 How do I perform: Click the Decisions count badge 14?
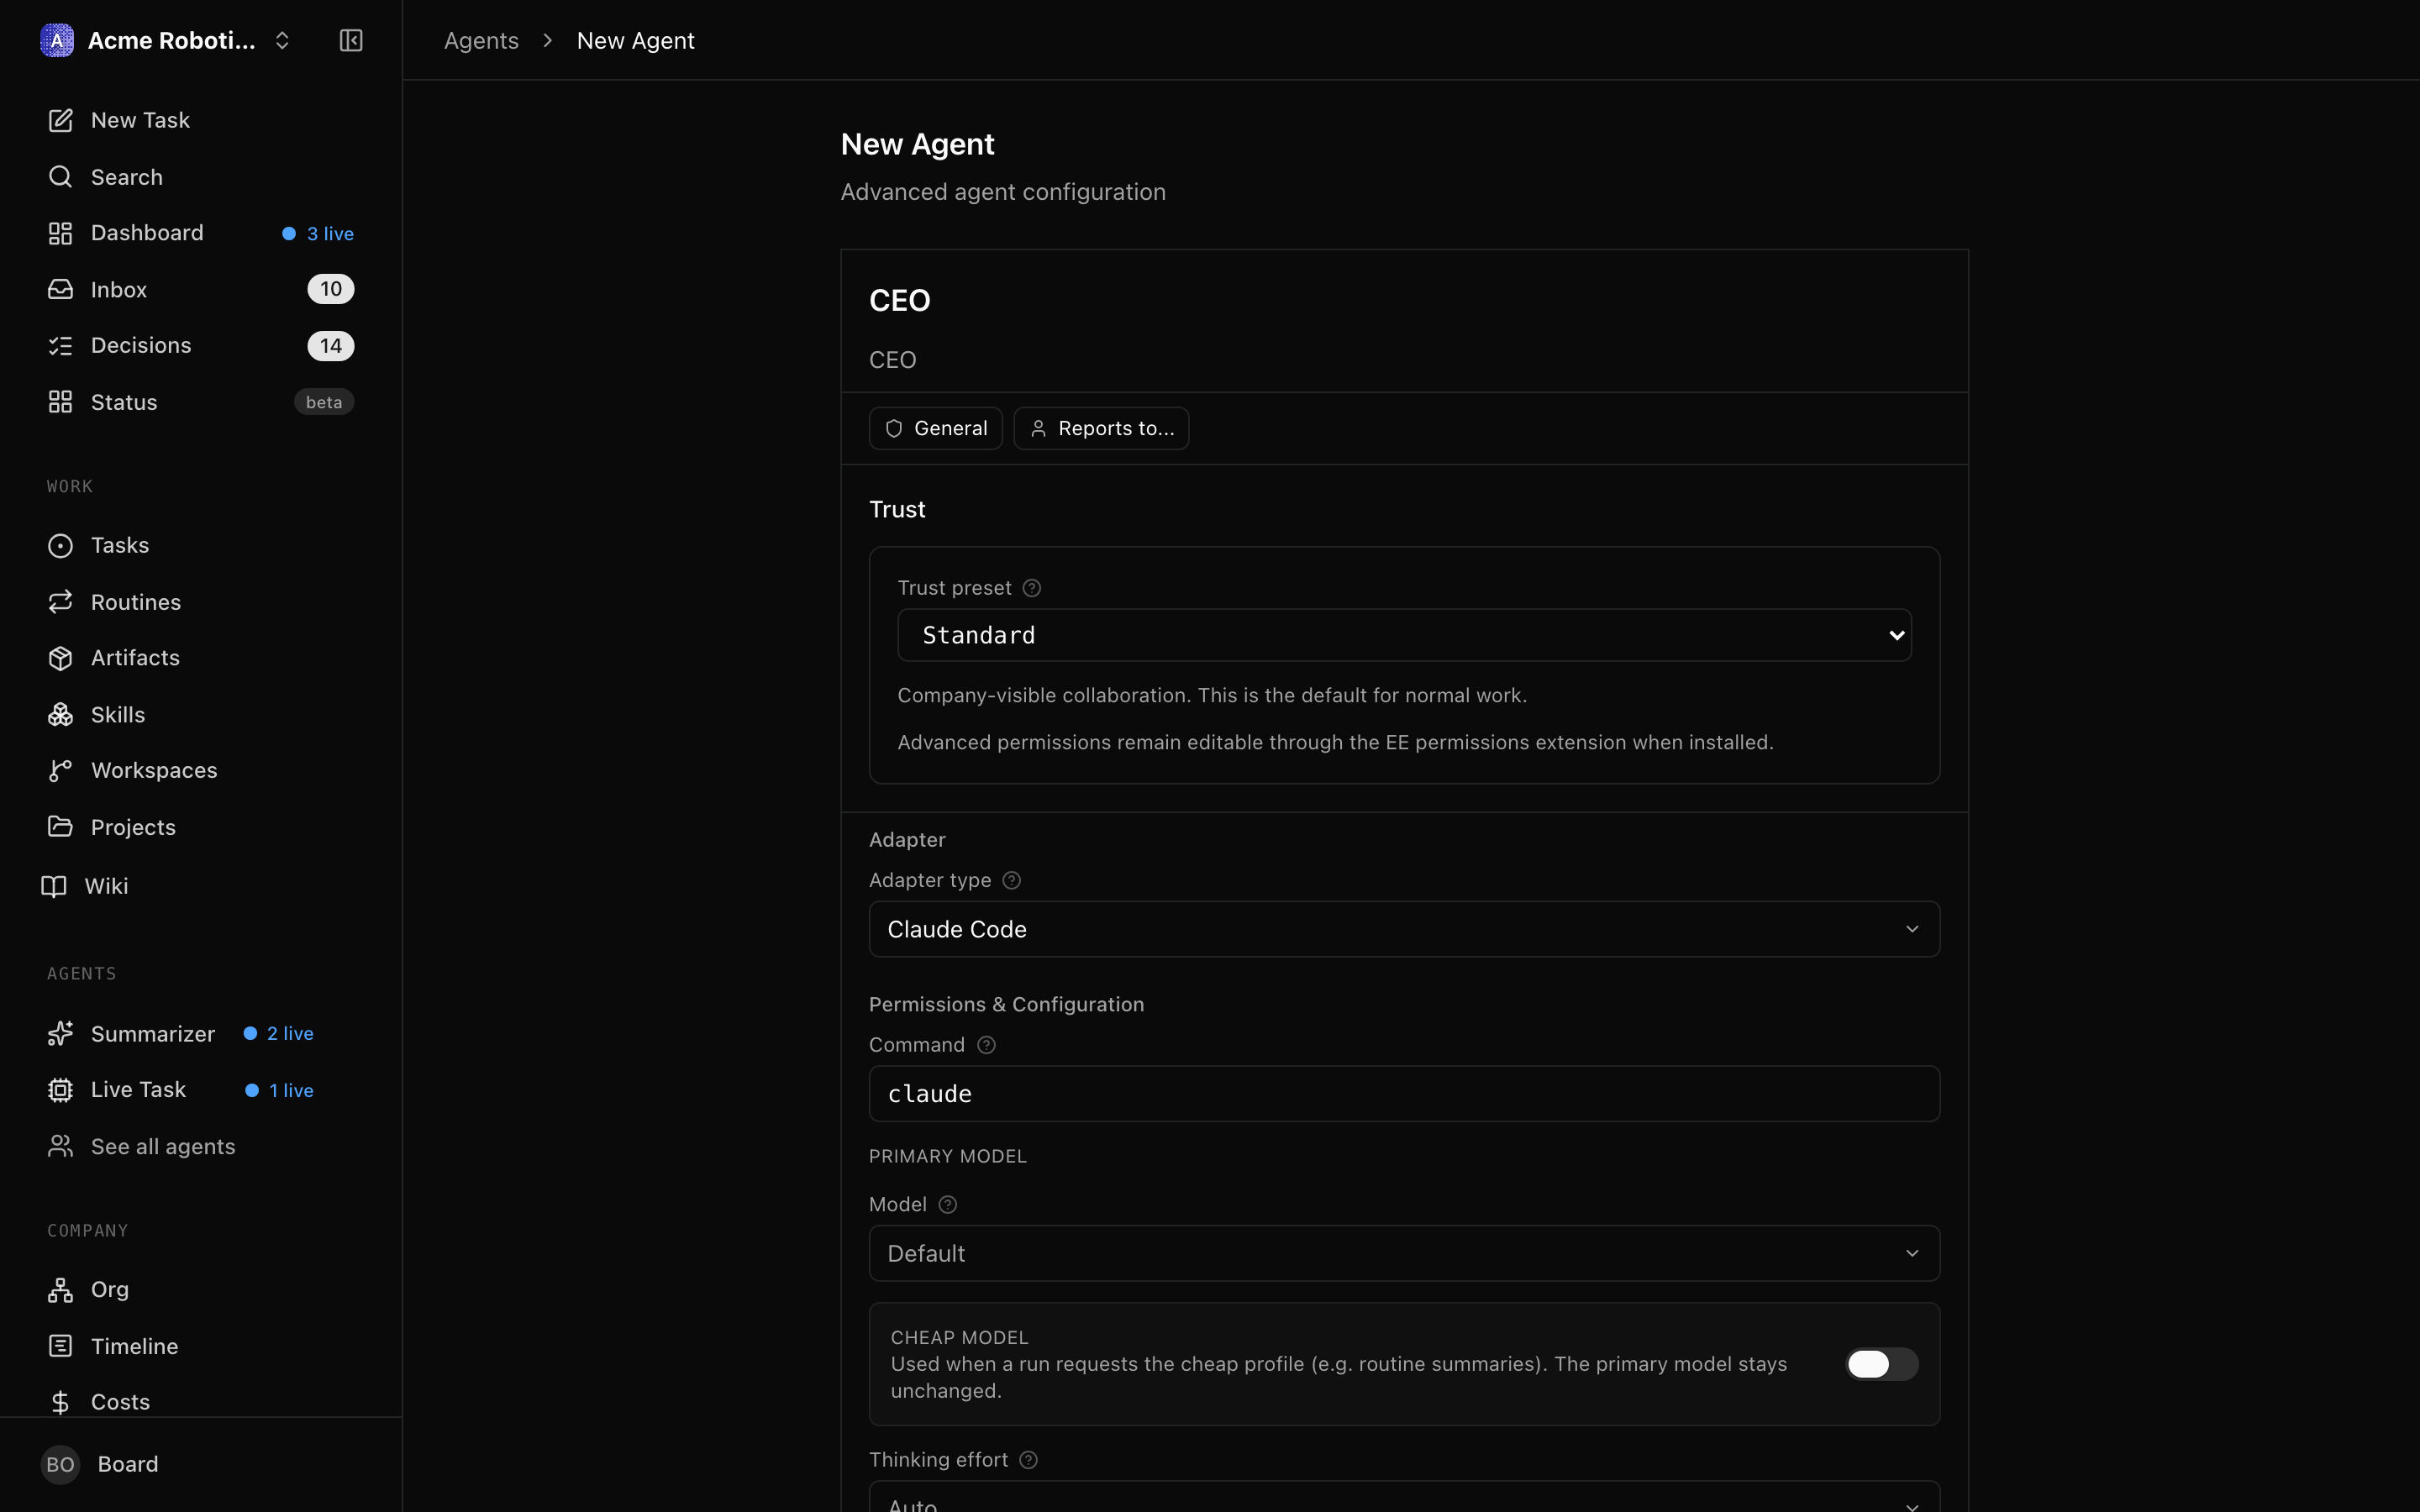(x=330, y=346)
